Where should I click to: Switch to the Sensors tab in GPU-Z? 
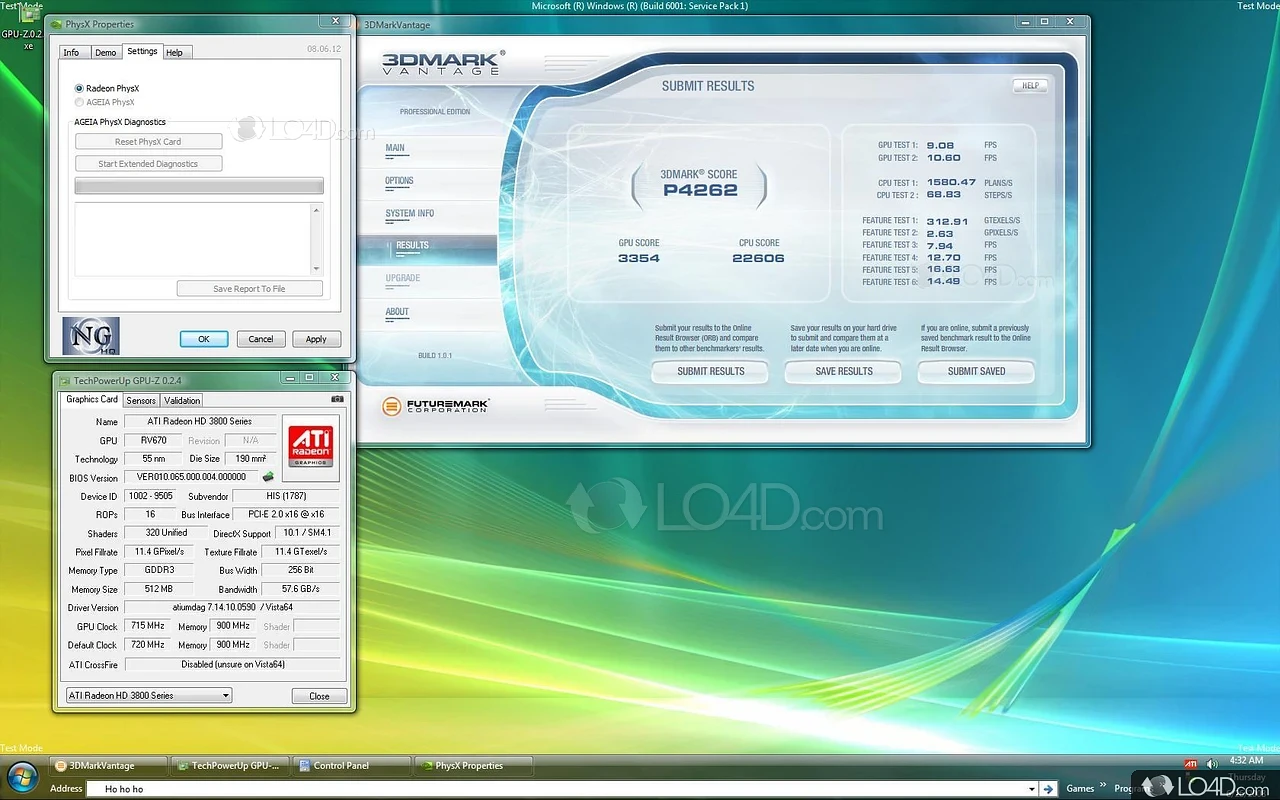tap(141, 400)
